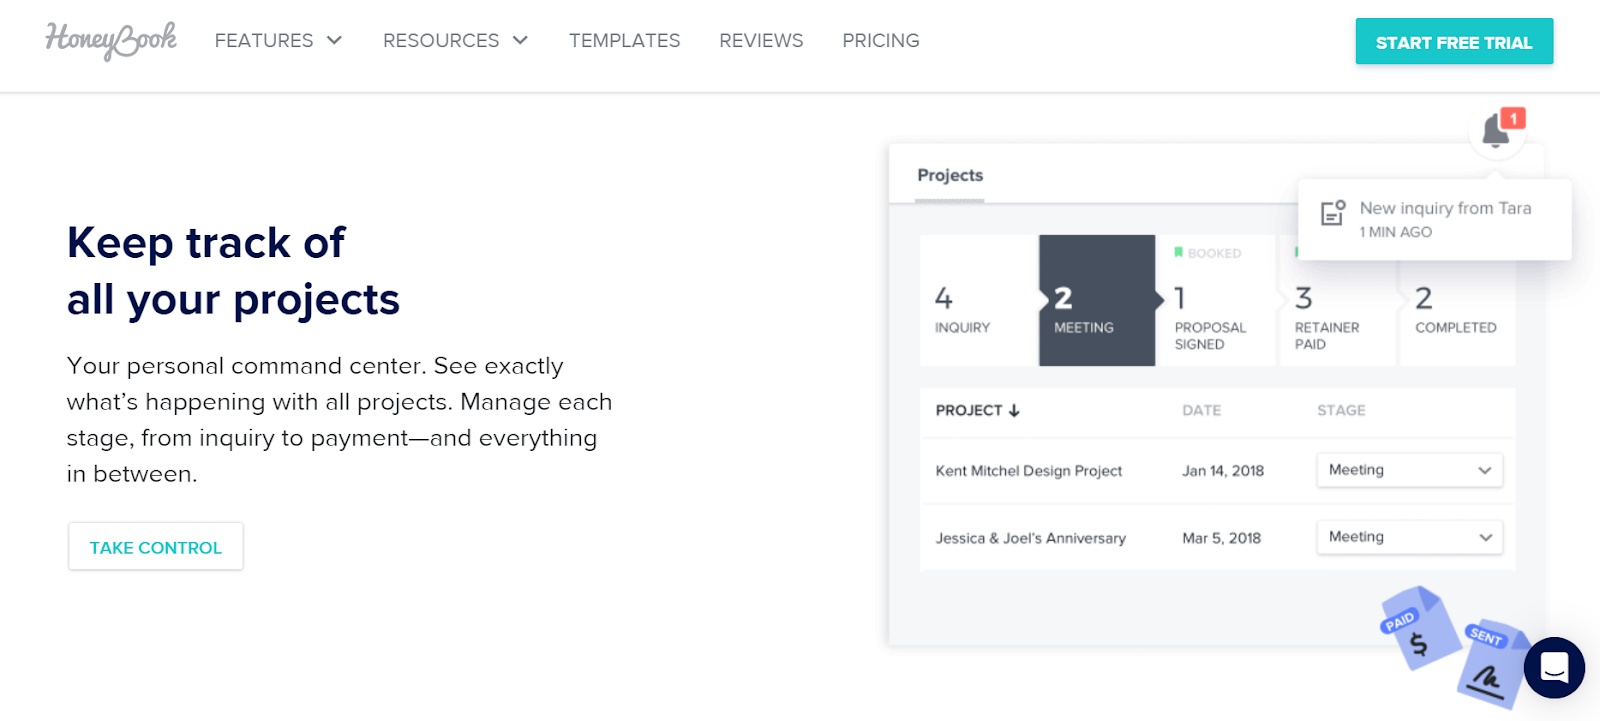Open the New inquiry from Tara notification
Image resolution: width=1600 pixels, height=721 pixels.
tap(1434, 219)
